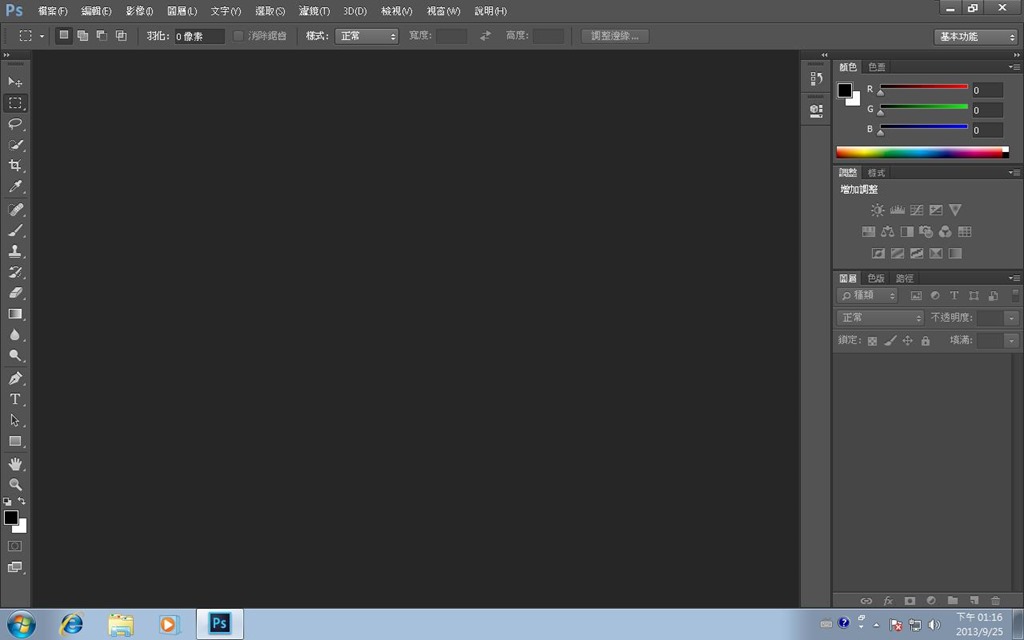The height and width of the screenshot is (640, 1024).
Task: Add Vibrance adjustment triangle icon
Action: pyautogui.click(x=955, y=210)
